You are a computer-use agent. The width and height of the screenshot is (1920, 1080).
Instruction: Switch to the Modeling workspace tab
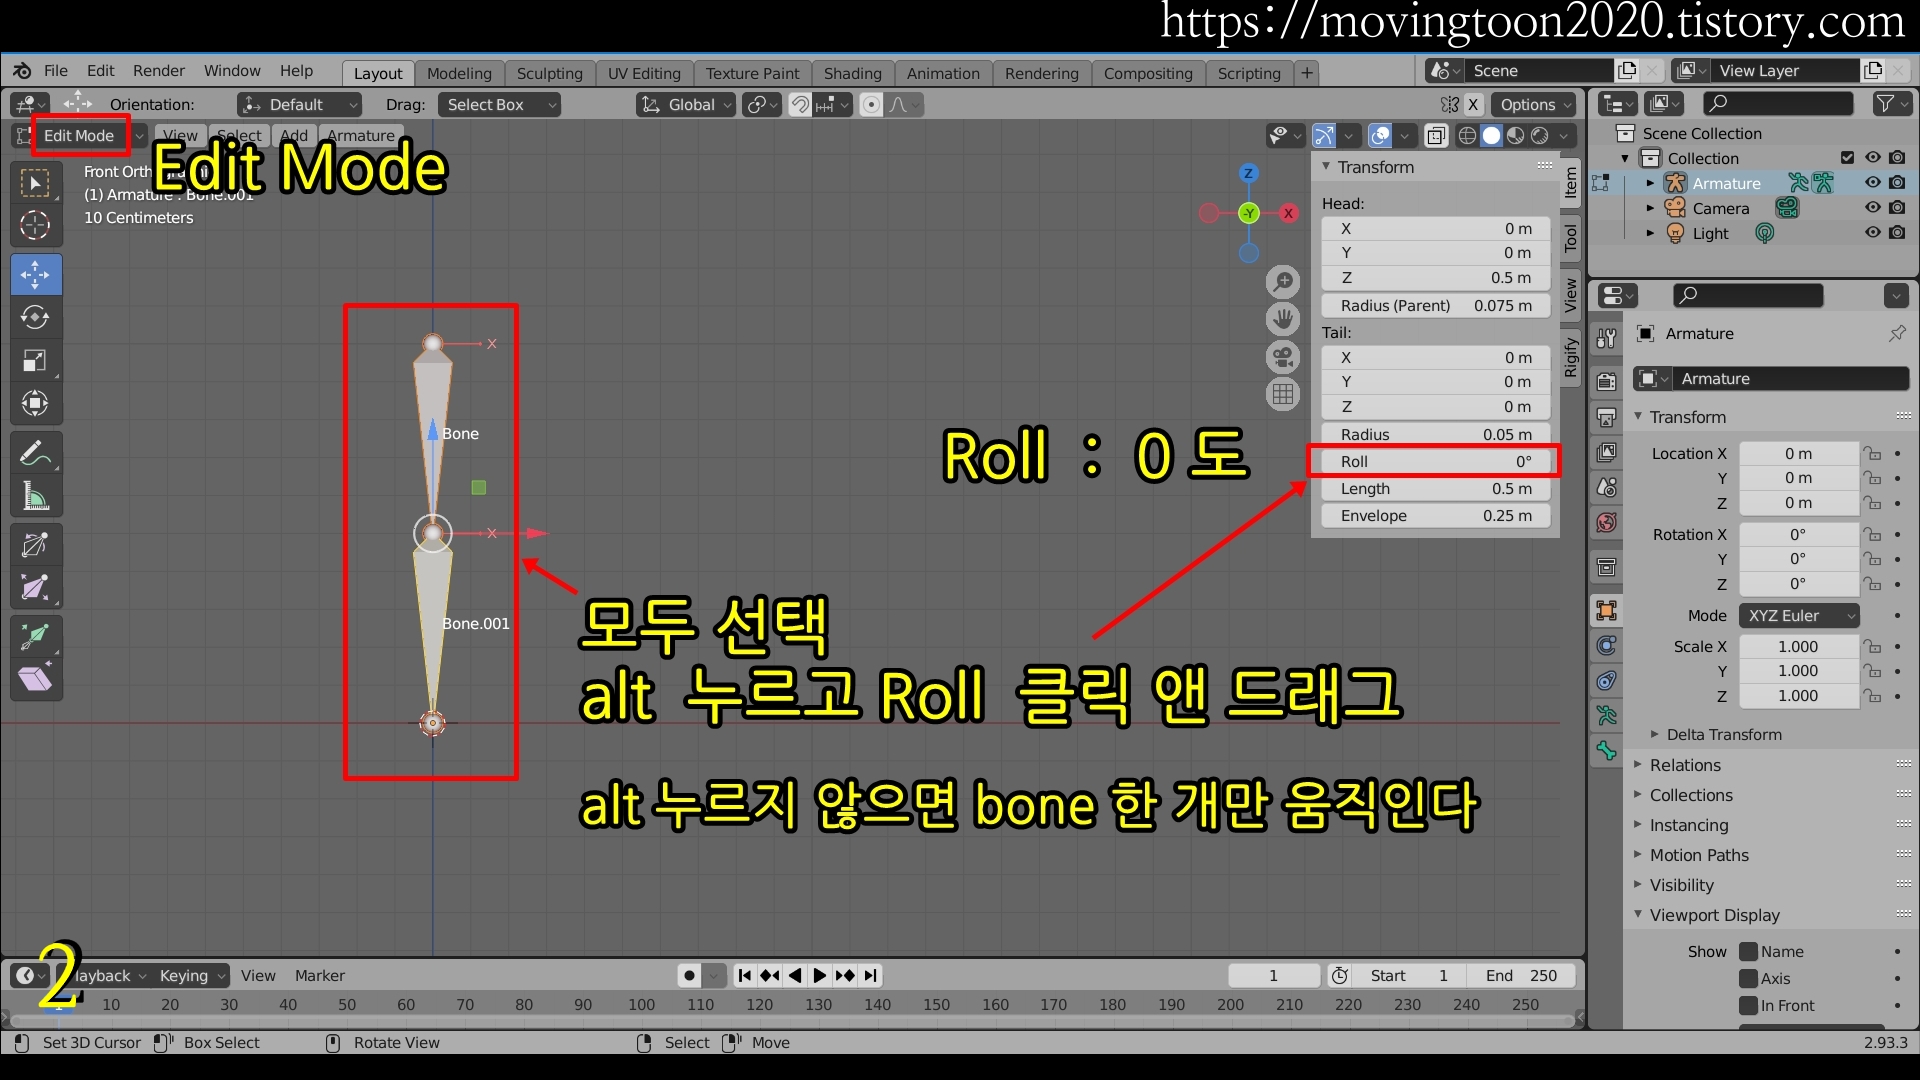(459, 73)
